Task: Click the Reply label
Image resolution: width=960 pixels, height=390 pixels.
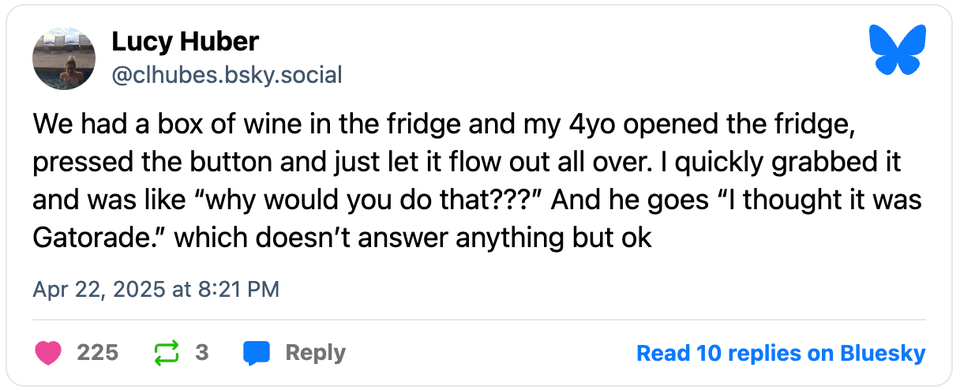Action: point(315,353)
